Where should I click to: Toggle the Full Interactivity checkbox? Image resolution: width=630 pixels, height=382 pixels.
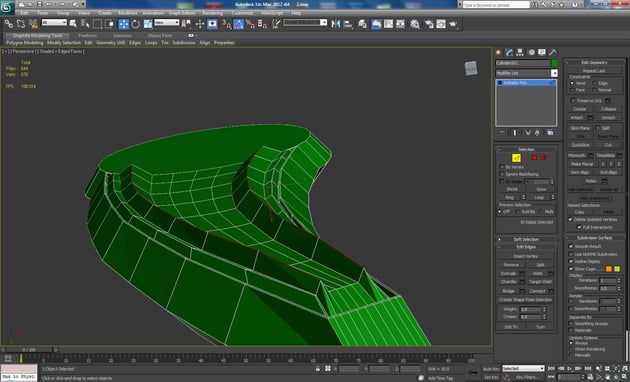(x=579, y=227)
